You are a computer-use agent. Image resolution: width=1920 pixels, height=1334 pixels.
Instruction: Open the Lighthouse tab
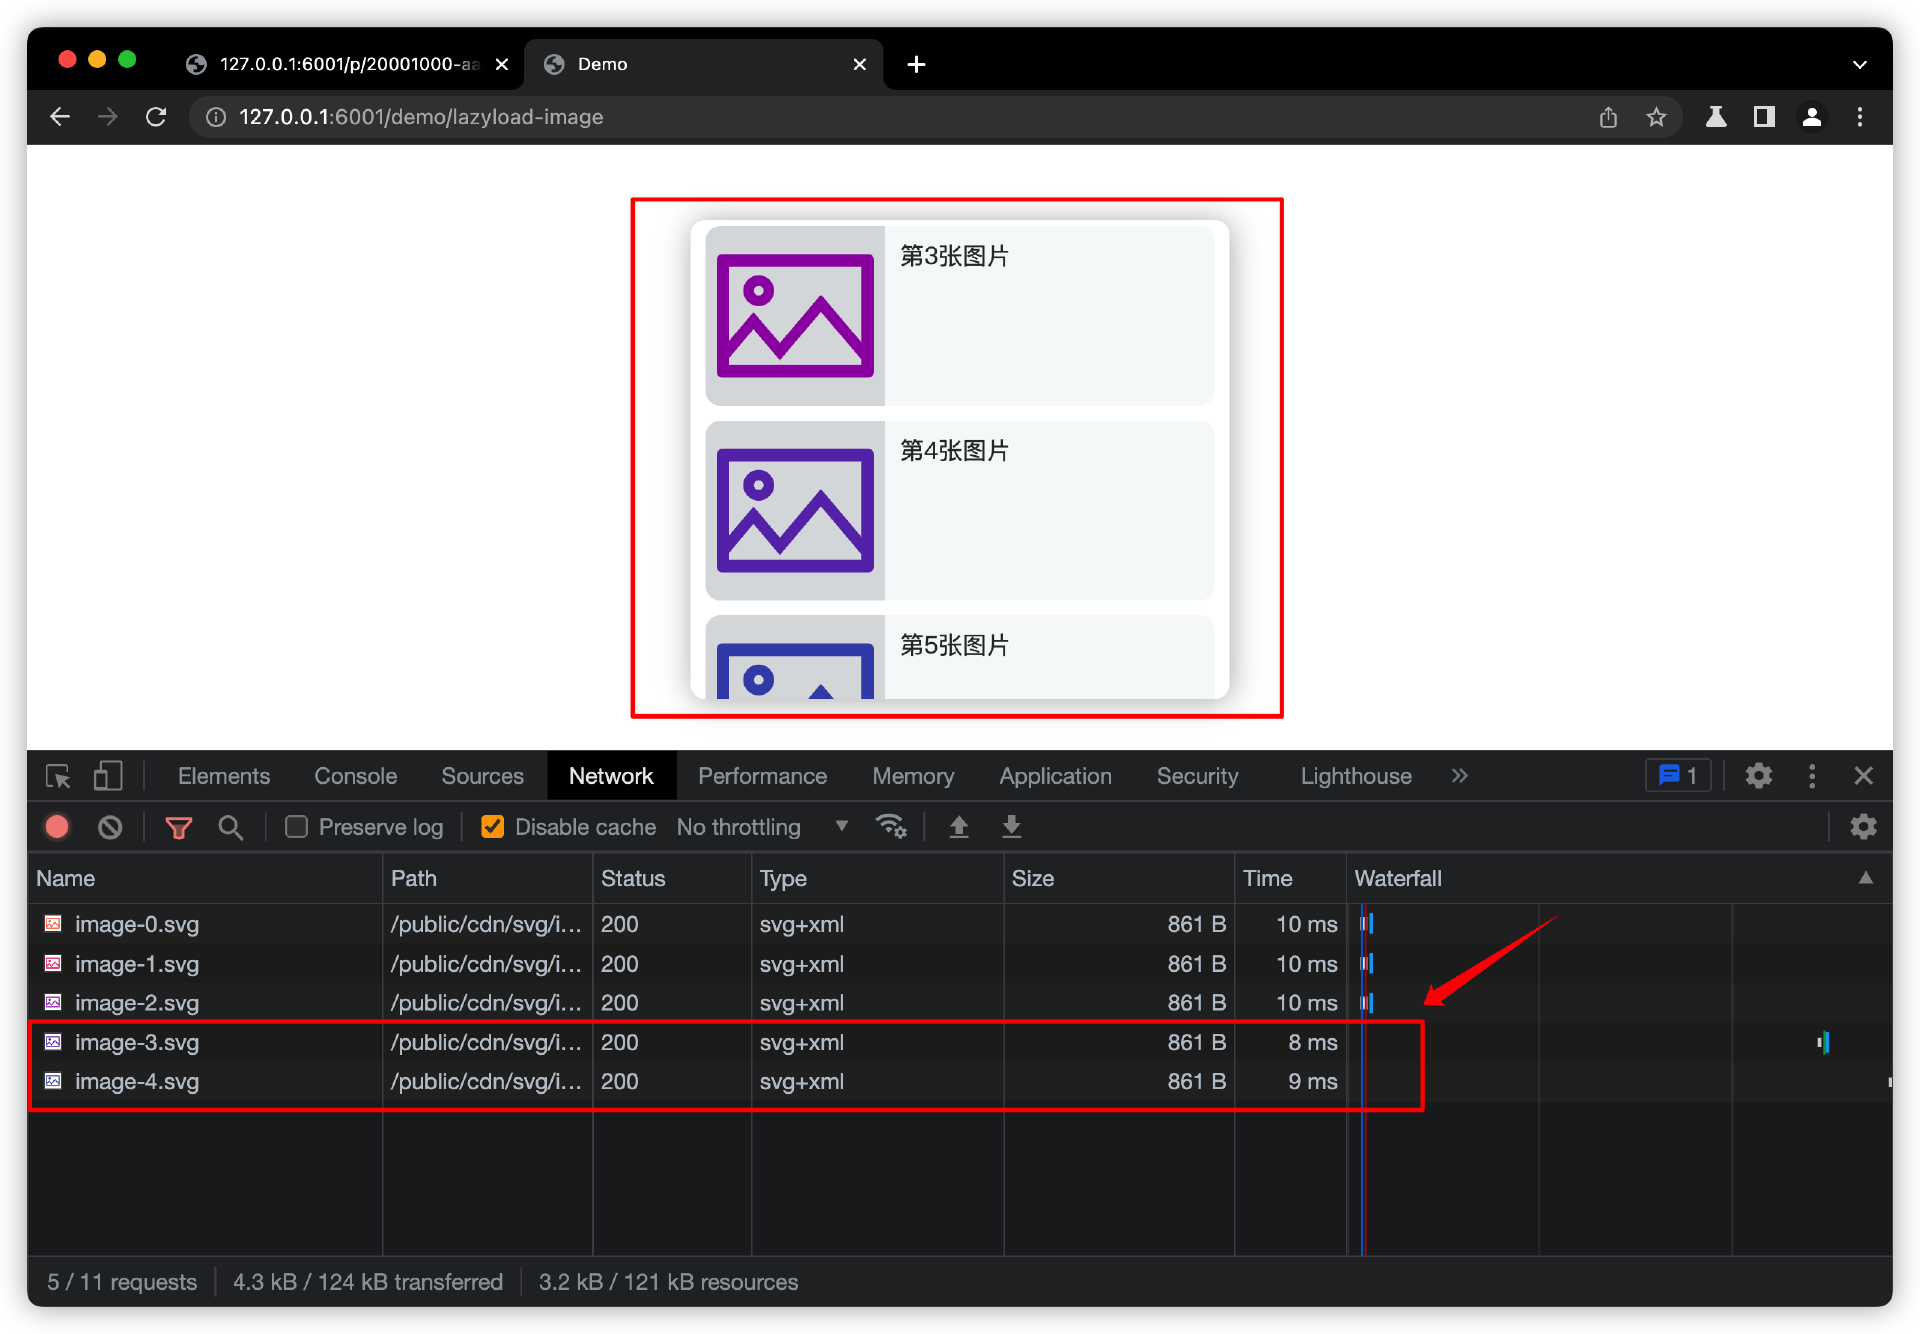click(x=1355, y=776)
